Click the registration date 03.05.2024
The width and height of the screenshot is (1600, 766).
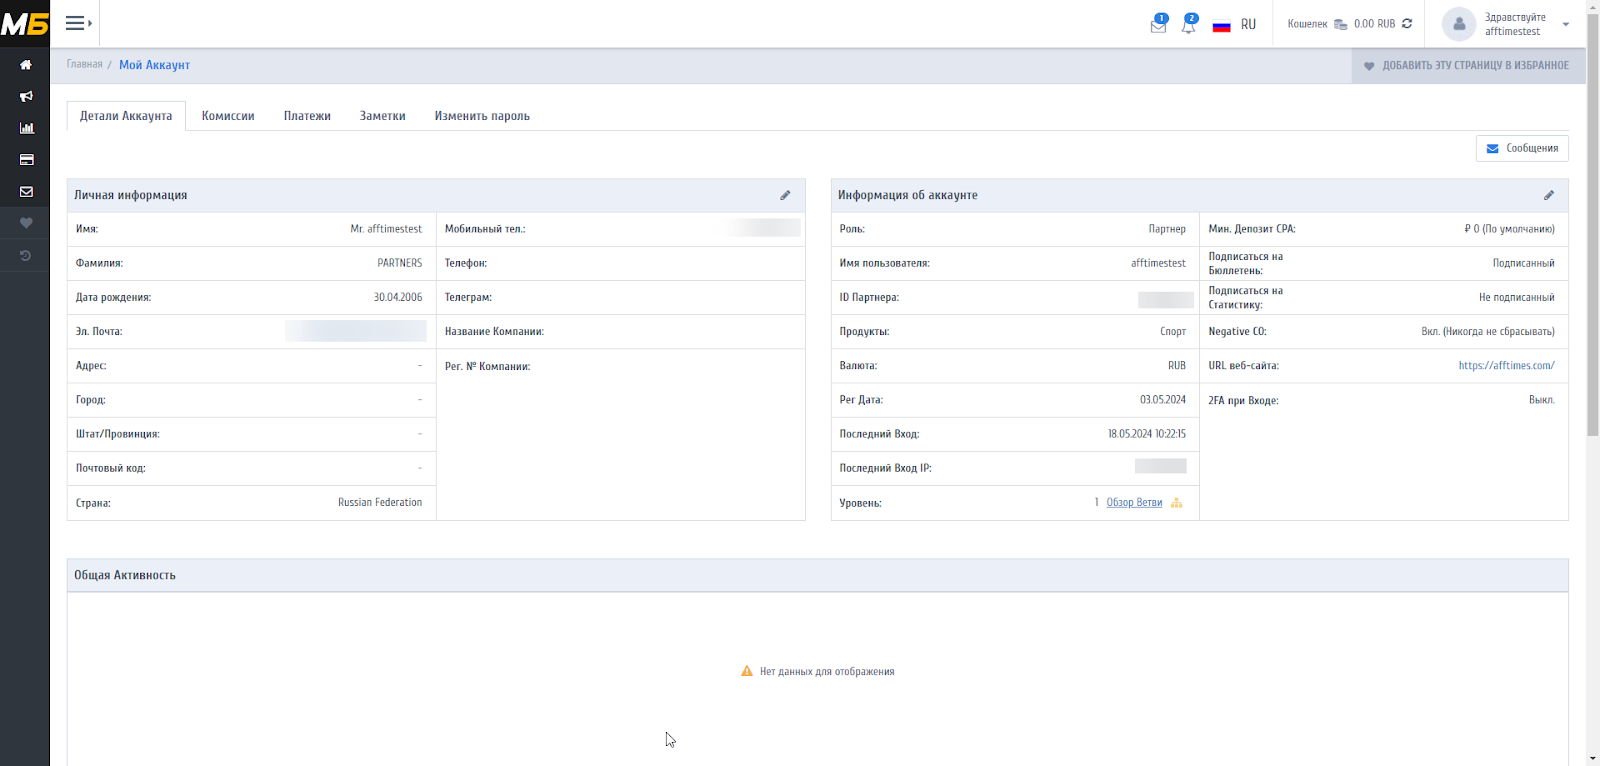pos(1163,400)
